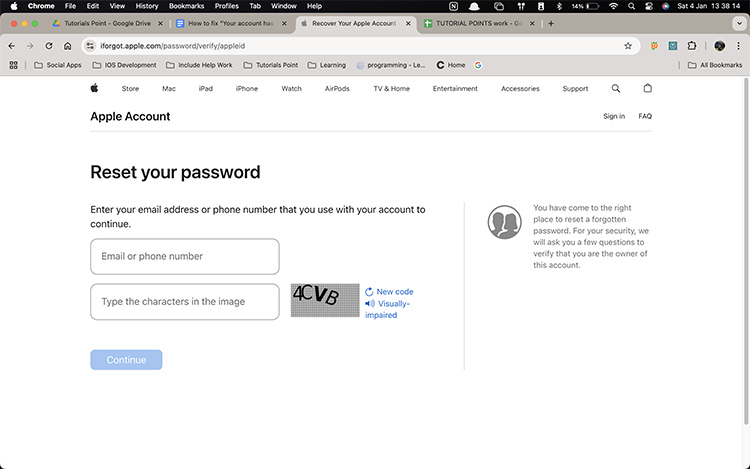Click the Visually-impaired speaker icon
Image resolution: width=750 pixels, height=469 pixels.
click(369, 304)
